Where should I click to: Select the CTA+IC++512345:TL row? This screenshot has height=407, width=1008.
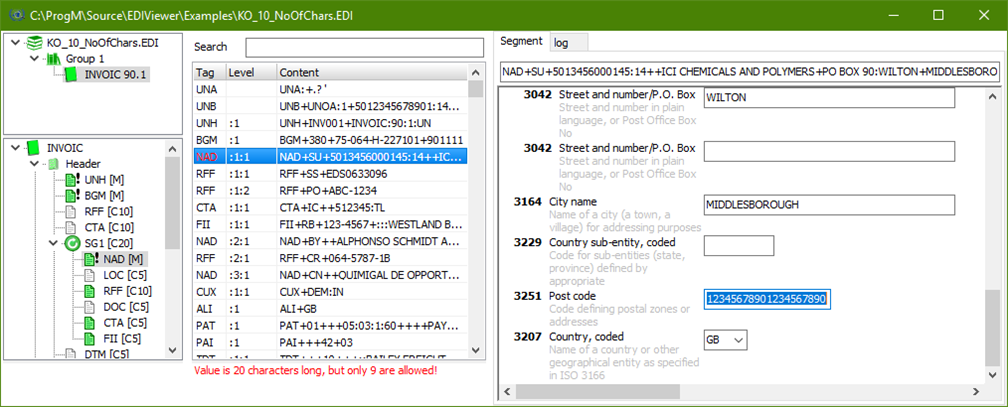331,208
